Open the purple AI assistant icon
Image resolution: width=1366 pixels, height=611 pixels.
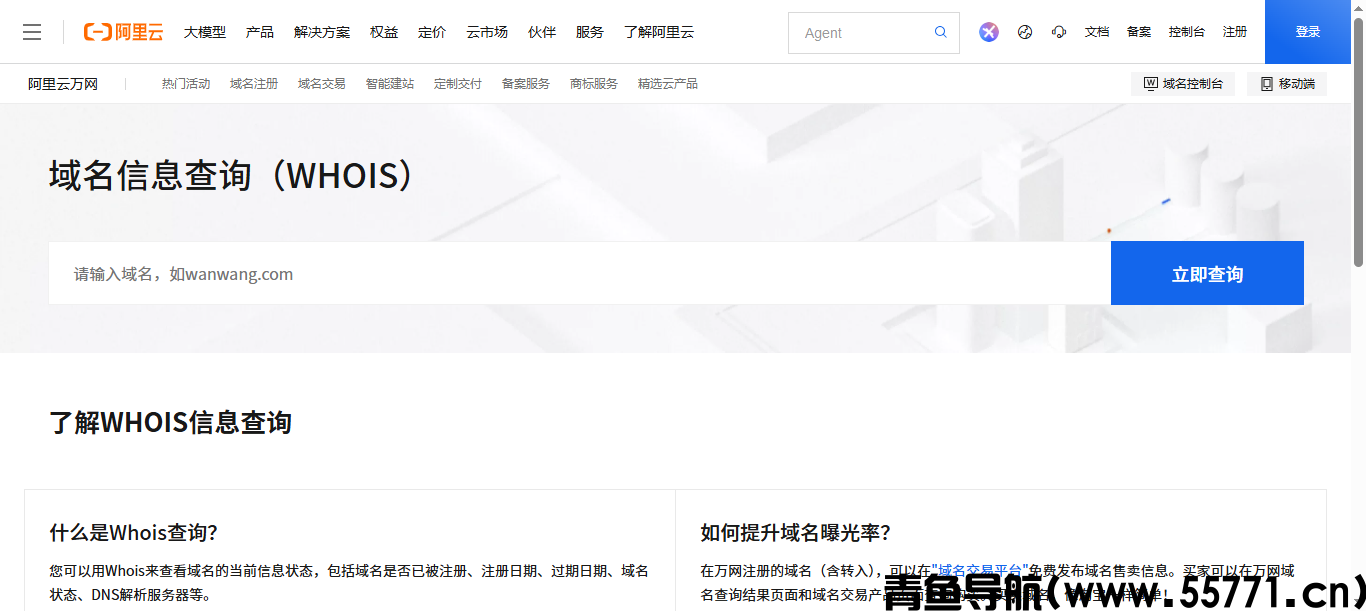[989, 32]
